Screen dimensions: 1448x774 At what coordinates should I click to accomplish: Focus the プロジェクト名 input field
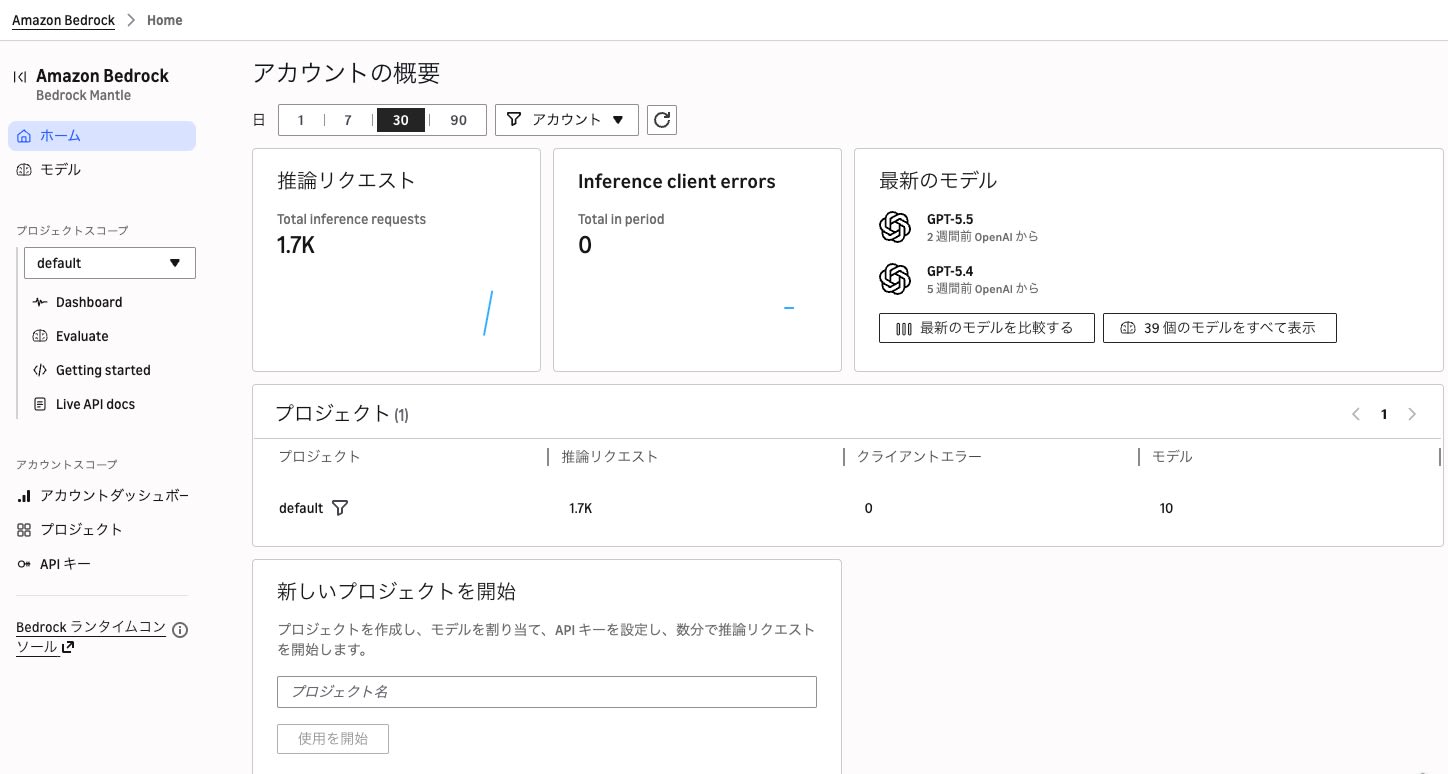click(547, 692)
